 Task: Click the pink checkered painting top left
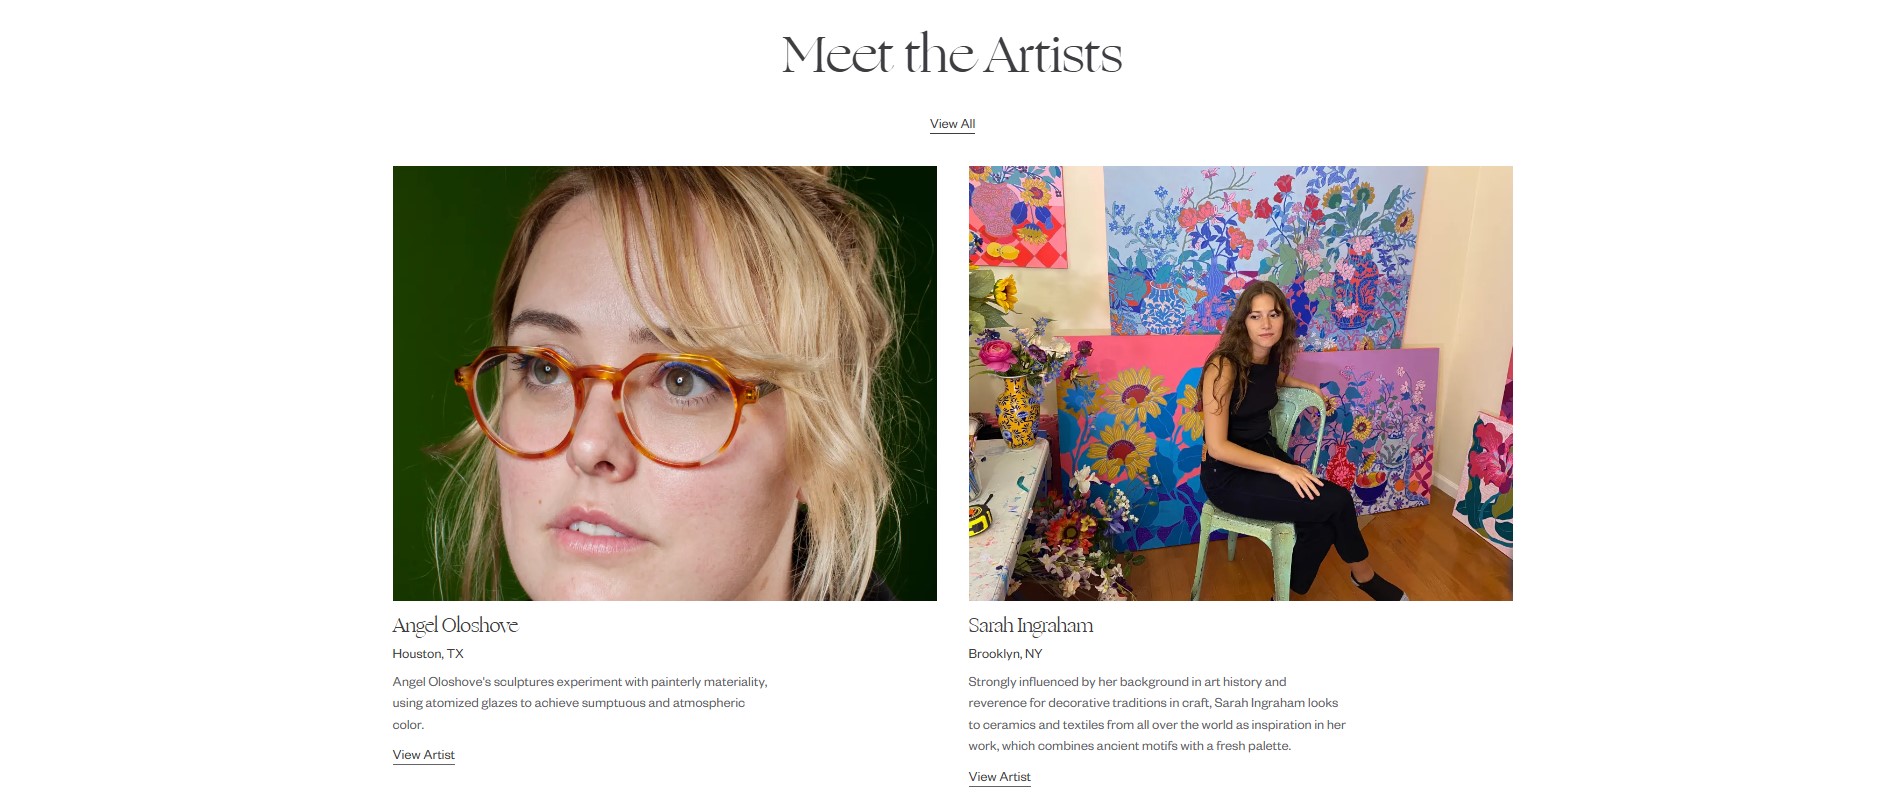click(1015, 215)
